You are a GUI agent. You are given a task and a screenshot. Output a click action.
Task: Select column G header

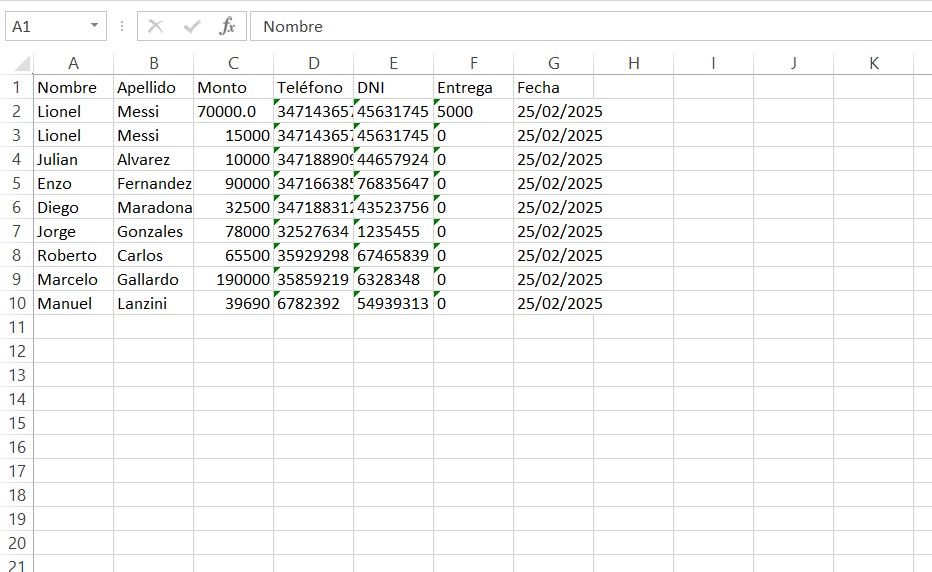click(x=553, y=63)
